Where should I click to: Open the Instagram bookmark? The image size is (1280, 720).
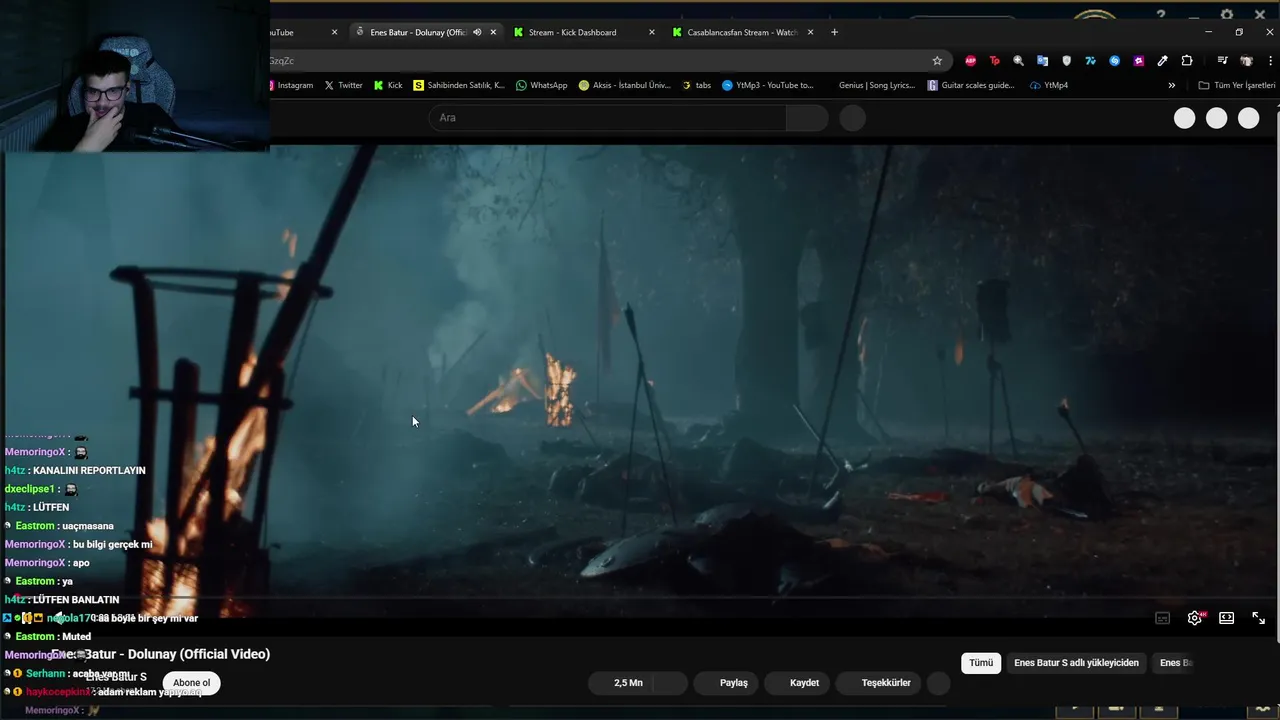(291, 85)
